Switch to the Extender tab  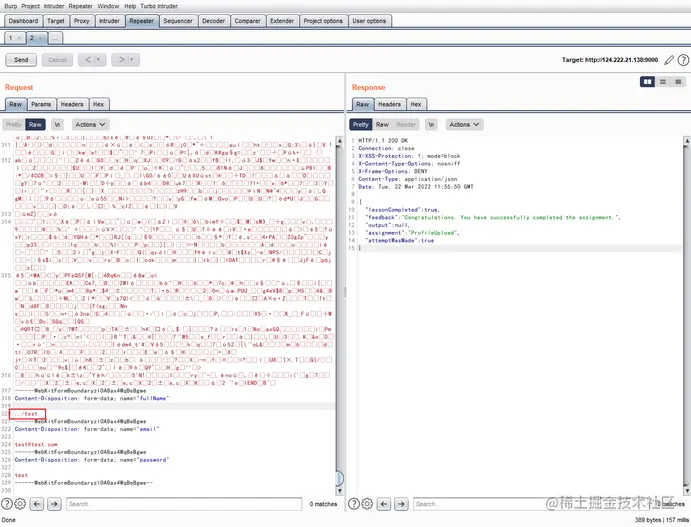coord(282,21)
